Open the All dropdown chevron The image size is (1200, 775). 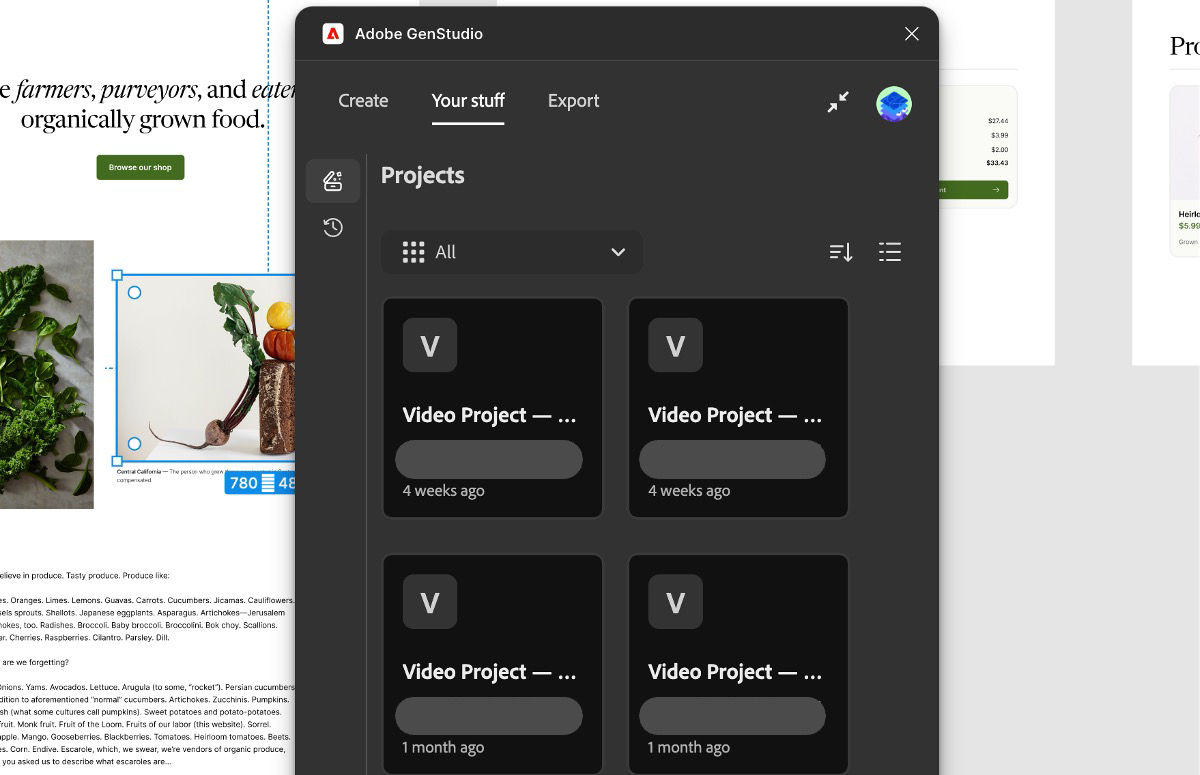pos(618,252)
